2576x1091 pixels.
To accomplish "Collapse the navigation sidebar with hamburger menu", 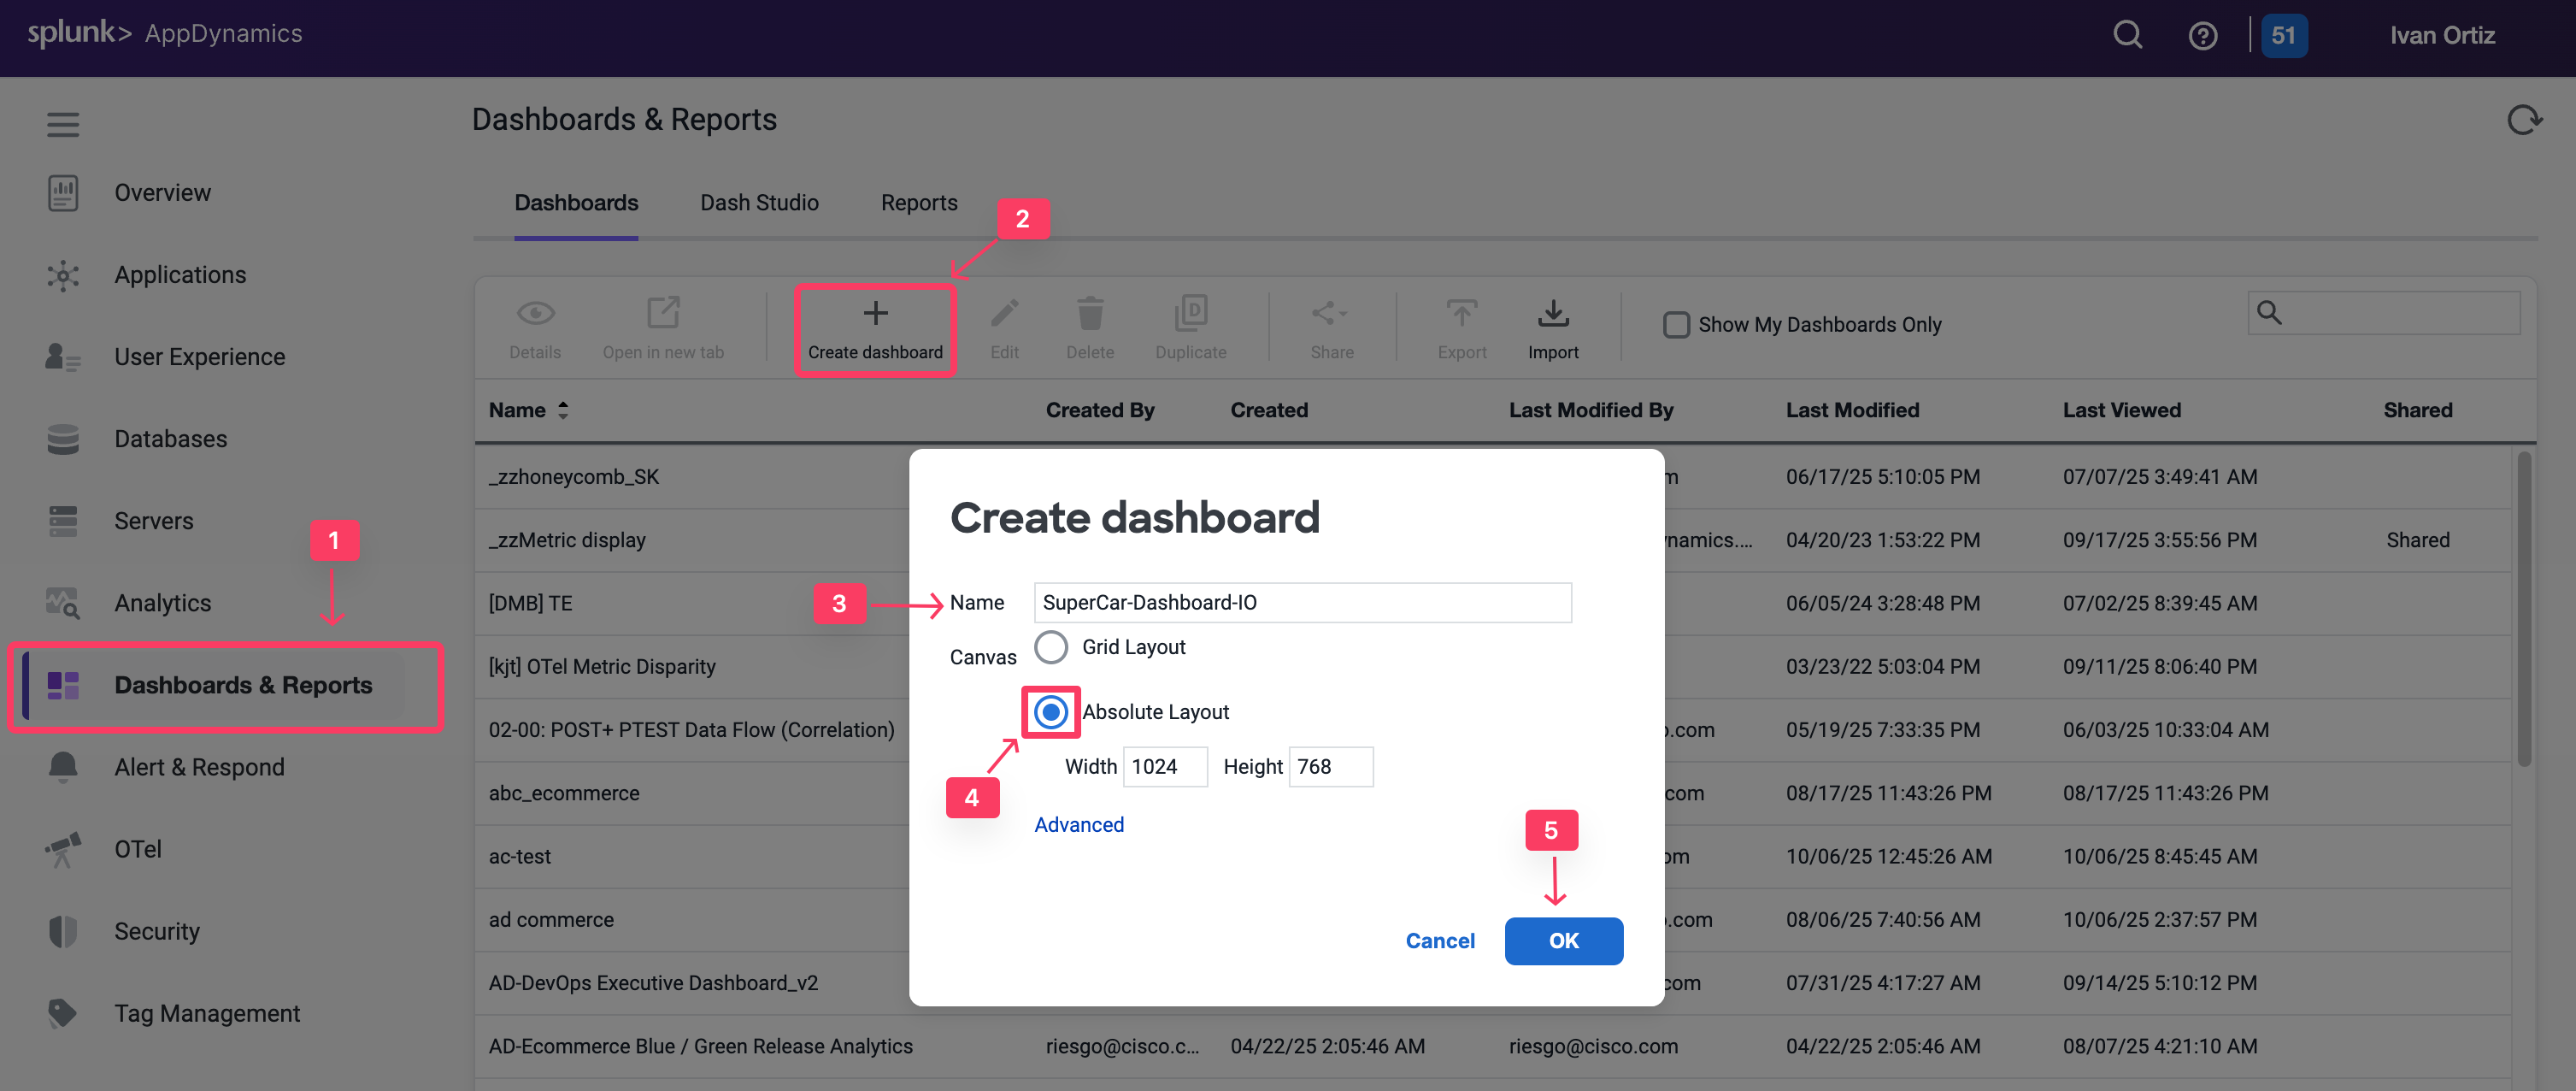I will [63, 124].
